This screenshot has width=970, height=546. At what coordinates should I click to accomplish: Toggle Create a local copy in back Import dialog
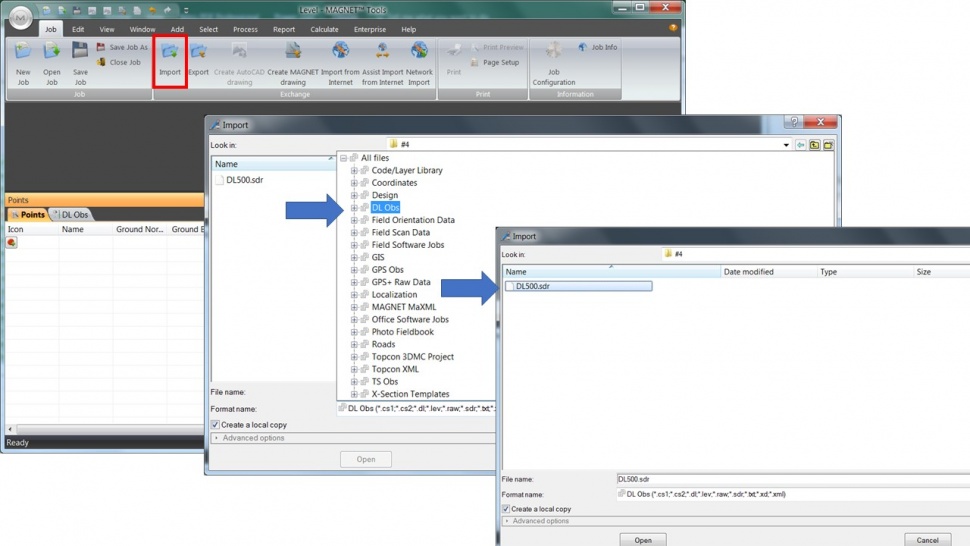coord(215,425)
